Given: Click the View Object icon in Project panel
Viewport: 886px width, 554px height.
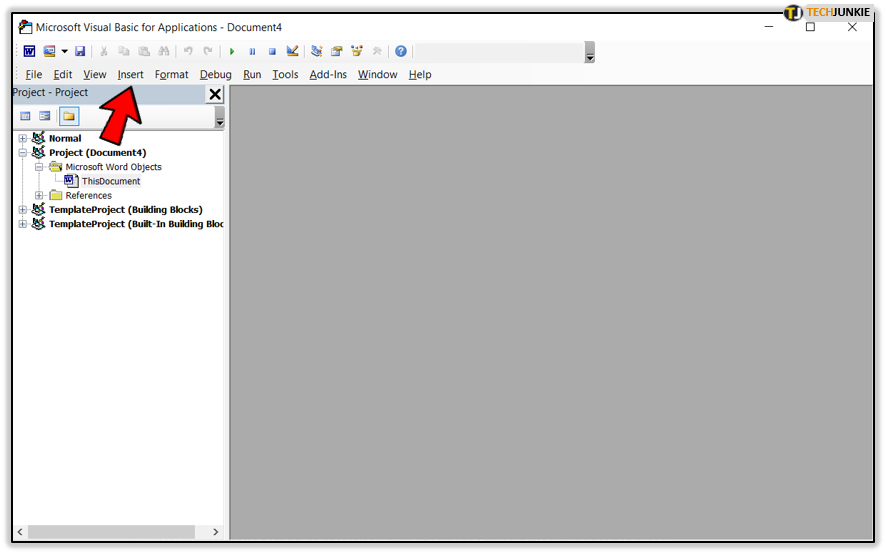Looking at the screenshot, I should [x=45, y=116].
